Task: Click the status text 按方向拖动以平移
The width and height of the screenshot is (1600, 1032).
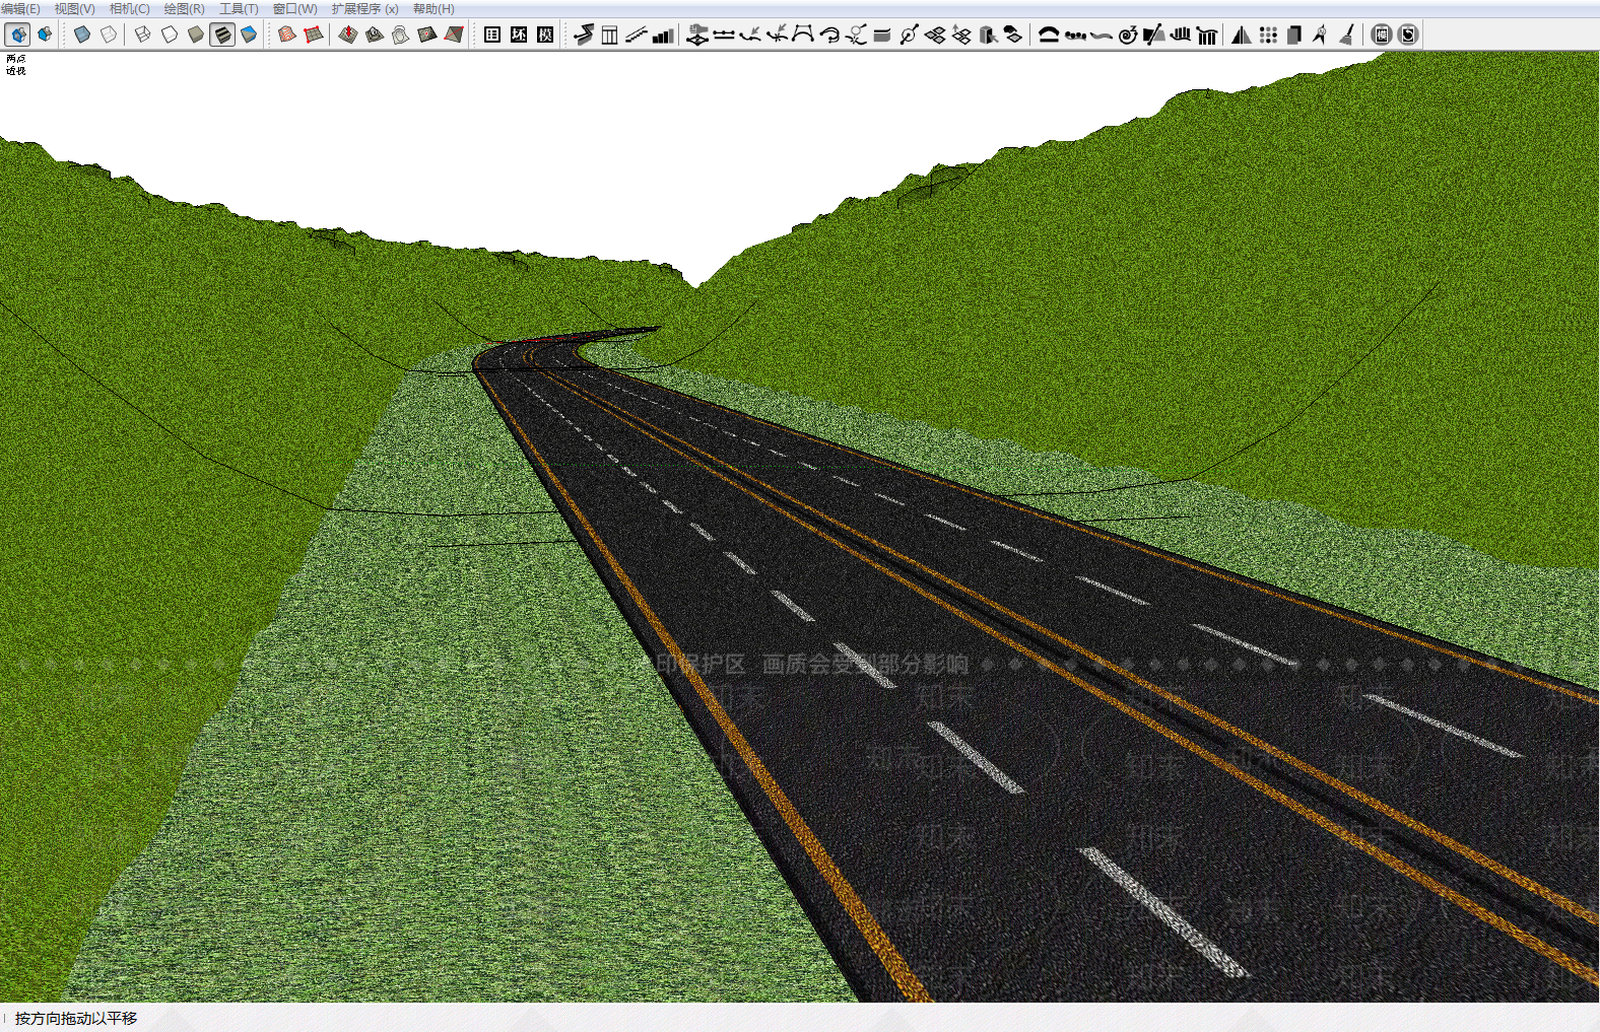Action: [x=76, y=1018]
